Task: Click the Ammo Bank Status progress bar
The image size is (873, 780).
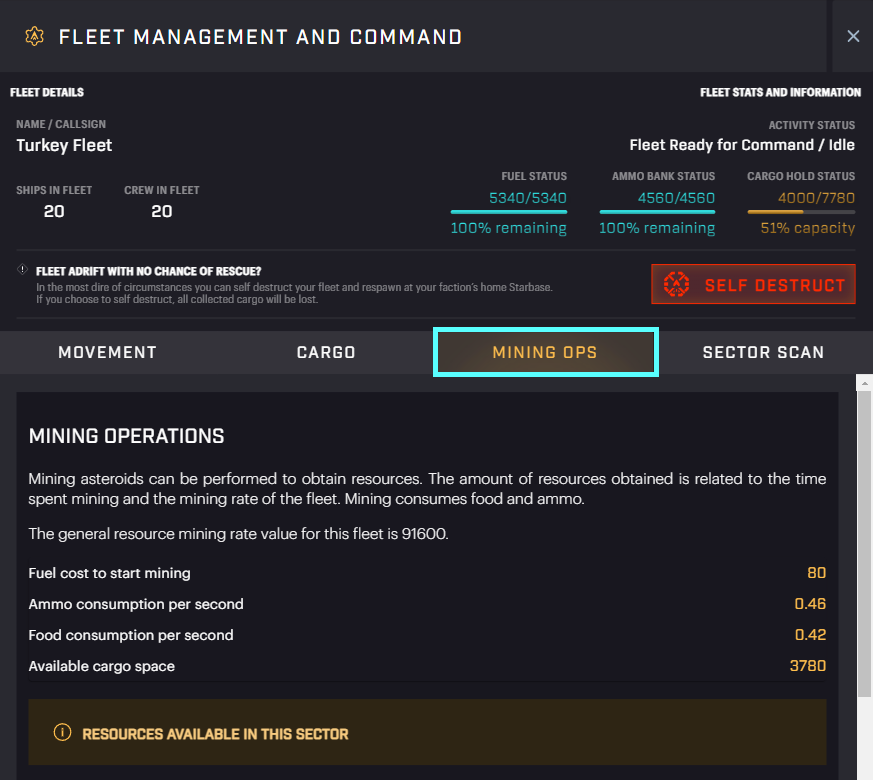Action: (x=656, y=212)
